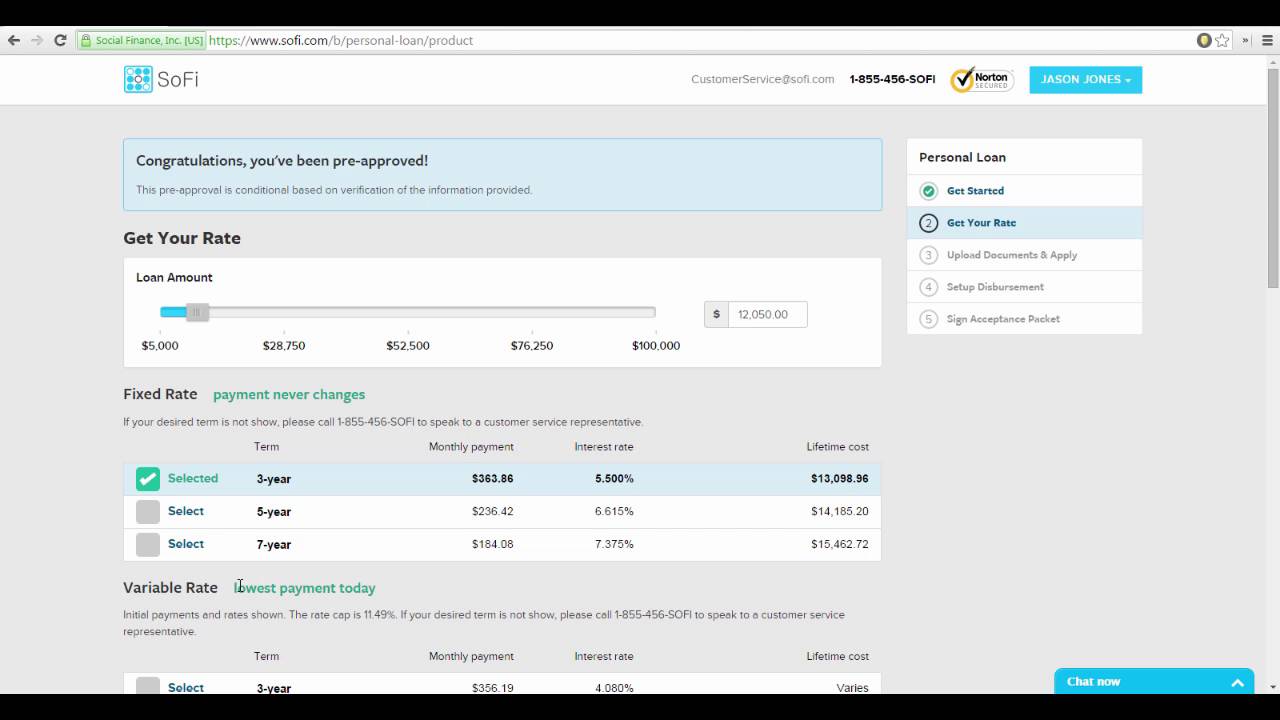
Task: Go to Get Started step
Action: tap(975, 191)
